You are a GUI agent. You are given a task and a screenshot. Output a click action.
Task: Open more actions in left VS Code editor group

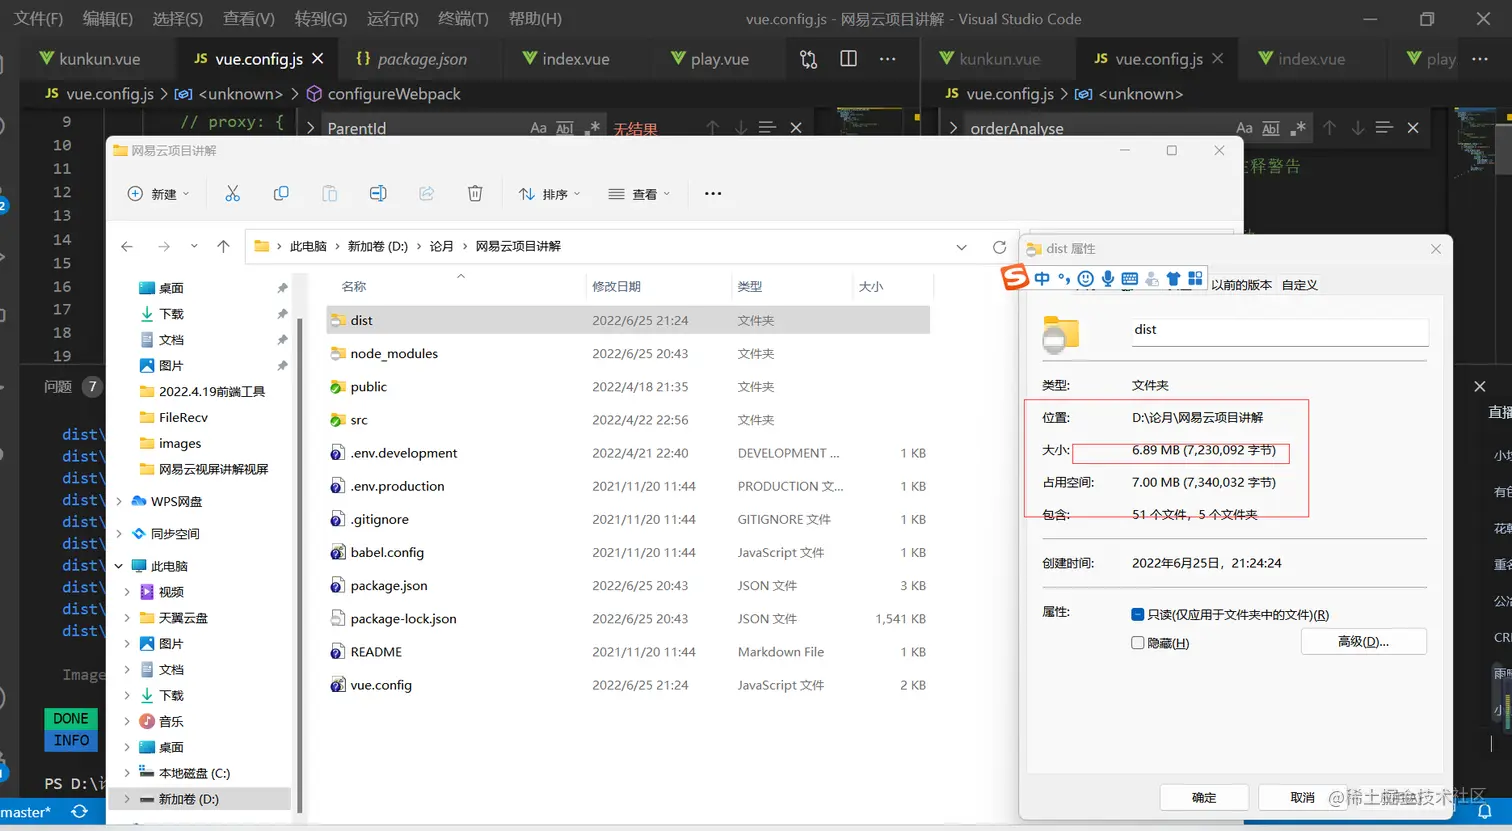tap(888, 59)
